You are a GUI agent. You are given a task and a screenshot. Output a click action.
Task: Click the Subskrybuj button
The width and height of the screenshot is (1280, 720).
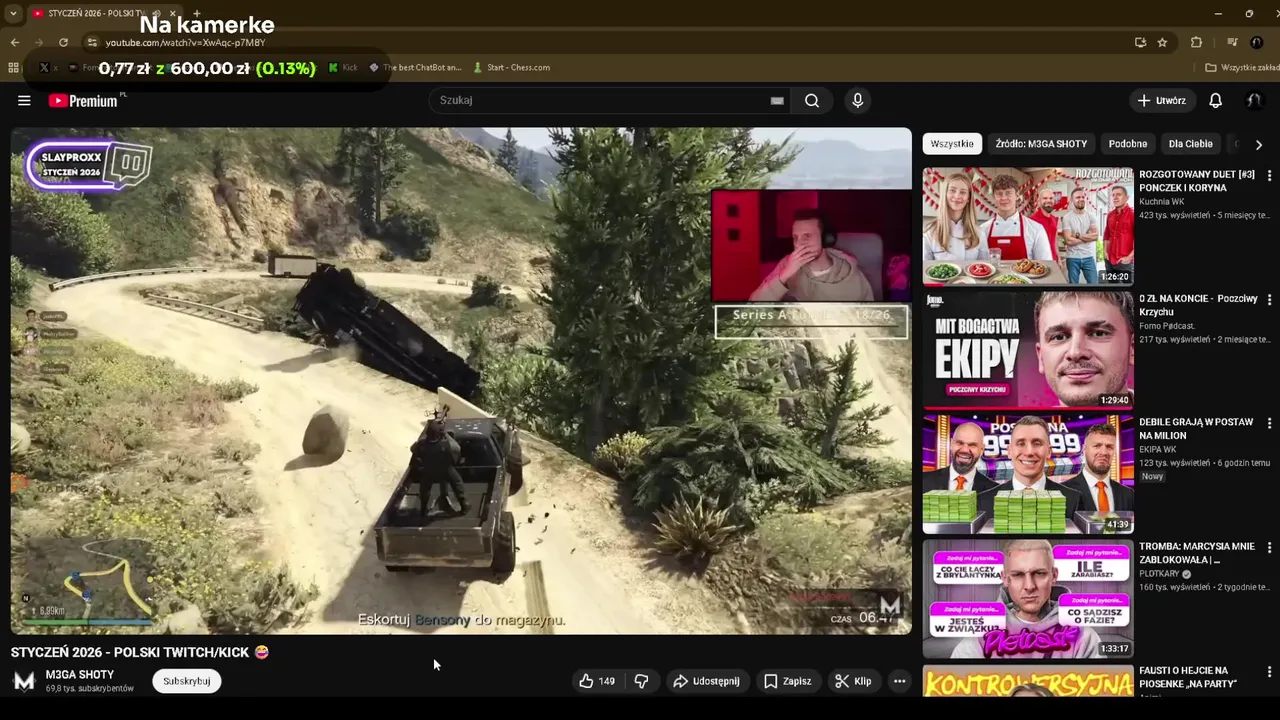[187, 681]
